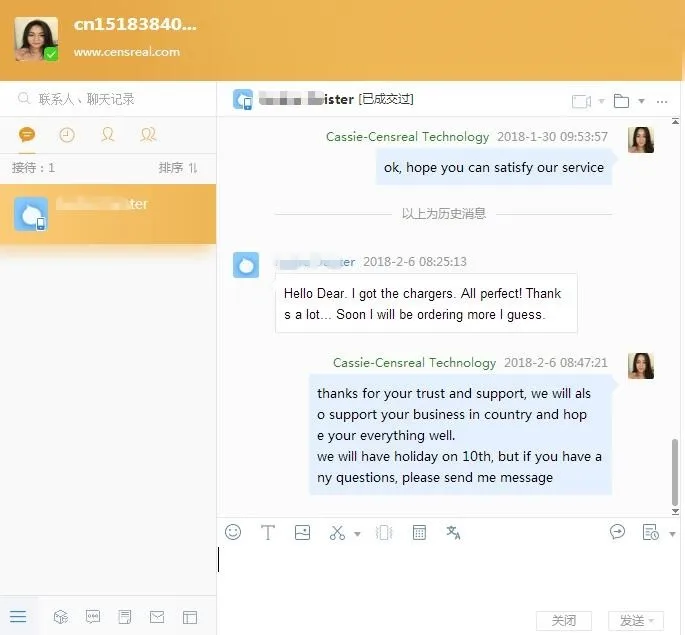
Task: Open the more options ellipsis menu
Action: click(x=662, y=102)
